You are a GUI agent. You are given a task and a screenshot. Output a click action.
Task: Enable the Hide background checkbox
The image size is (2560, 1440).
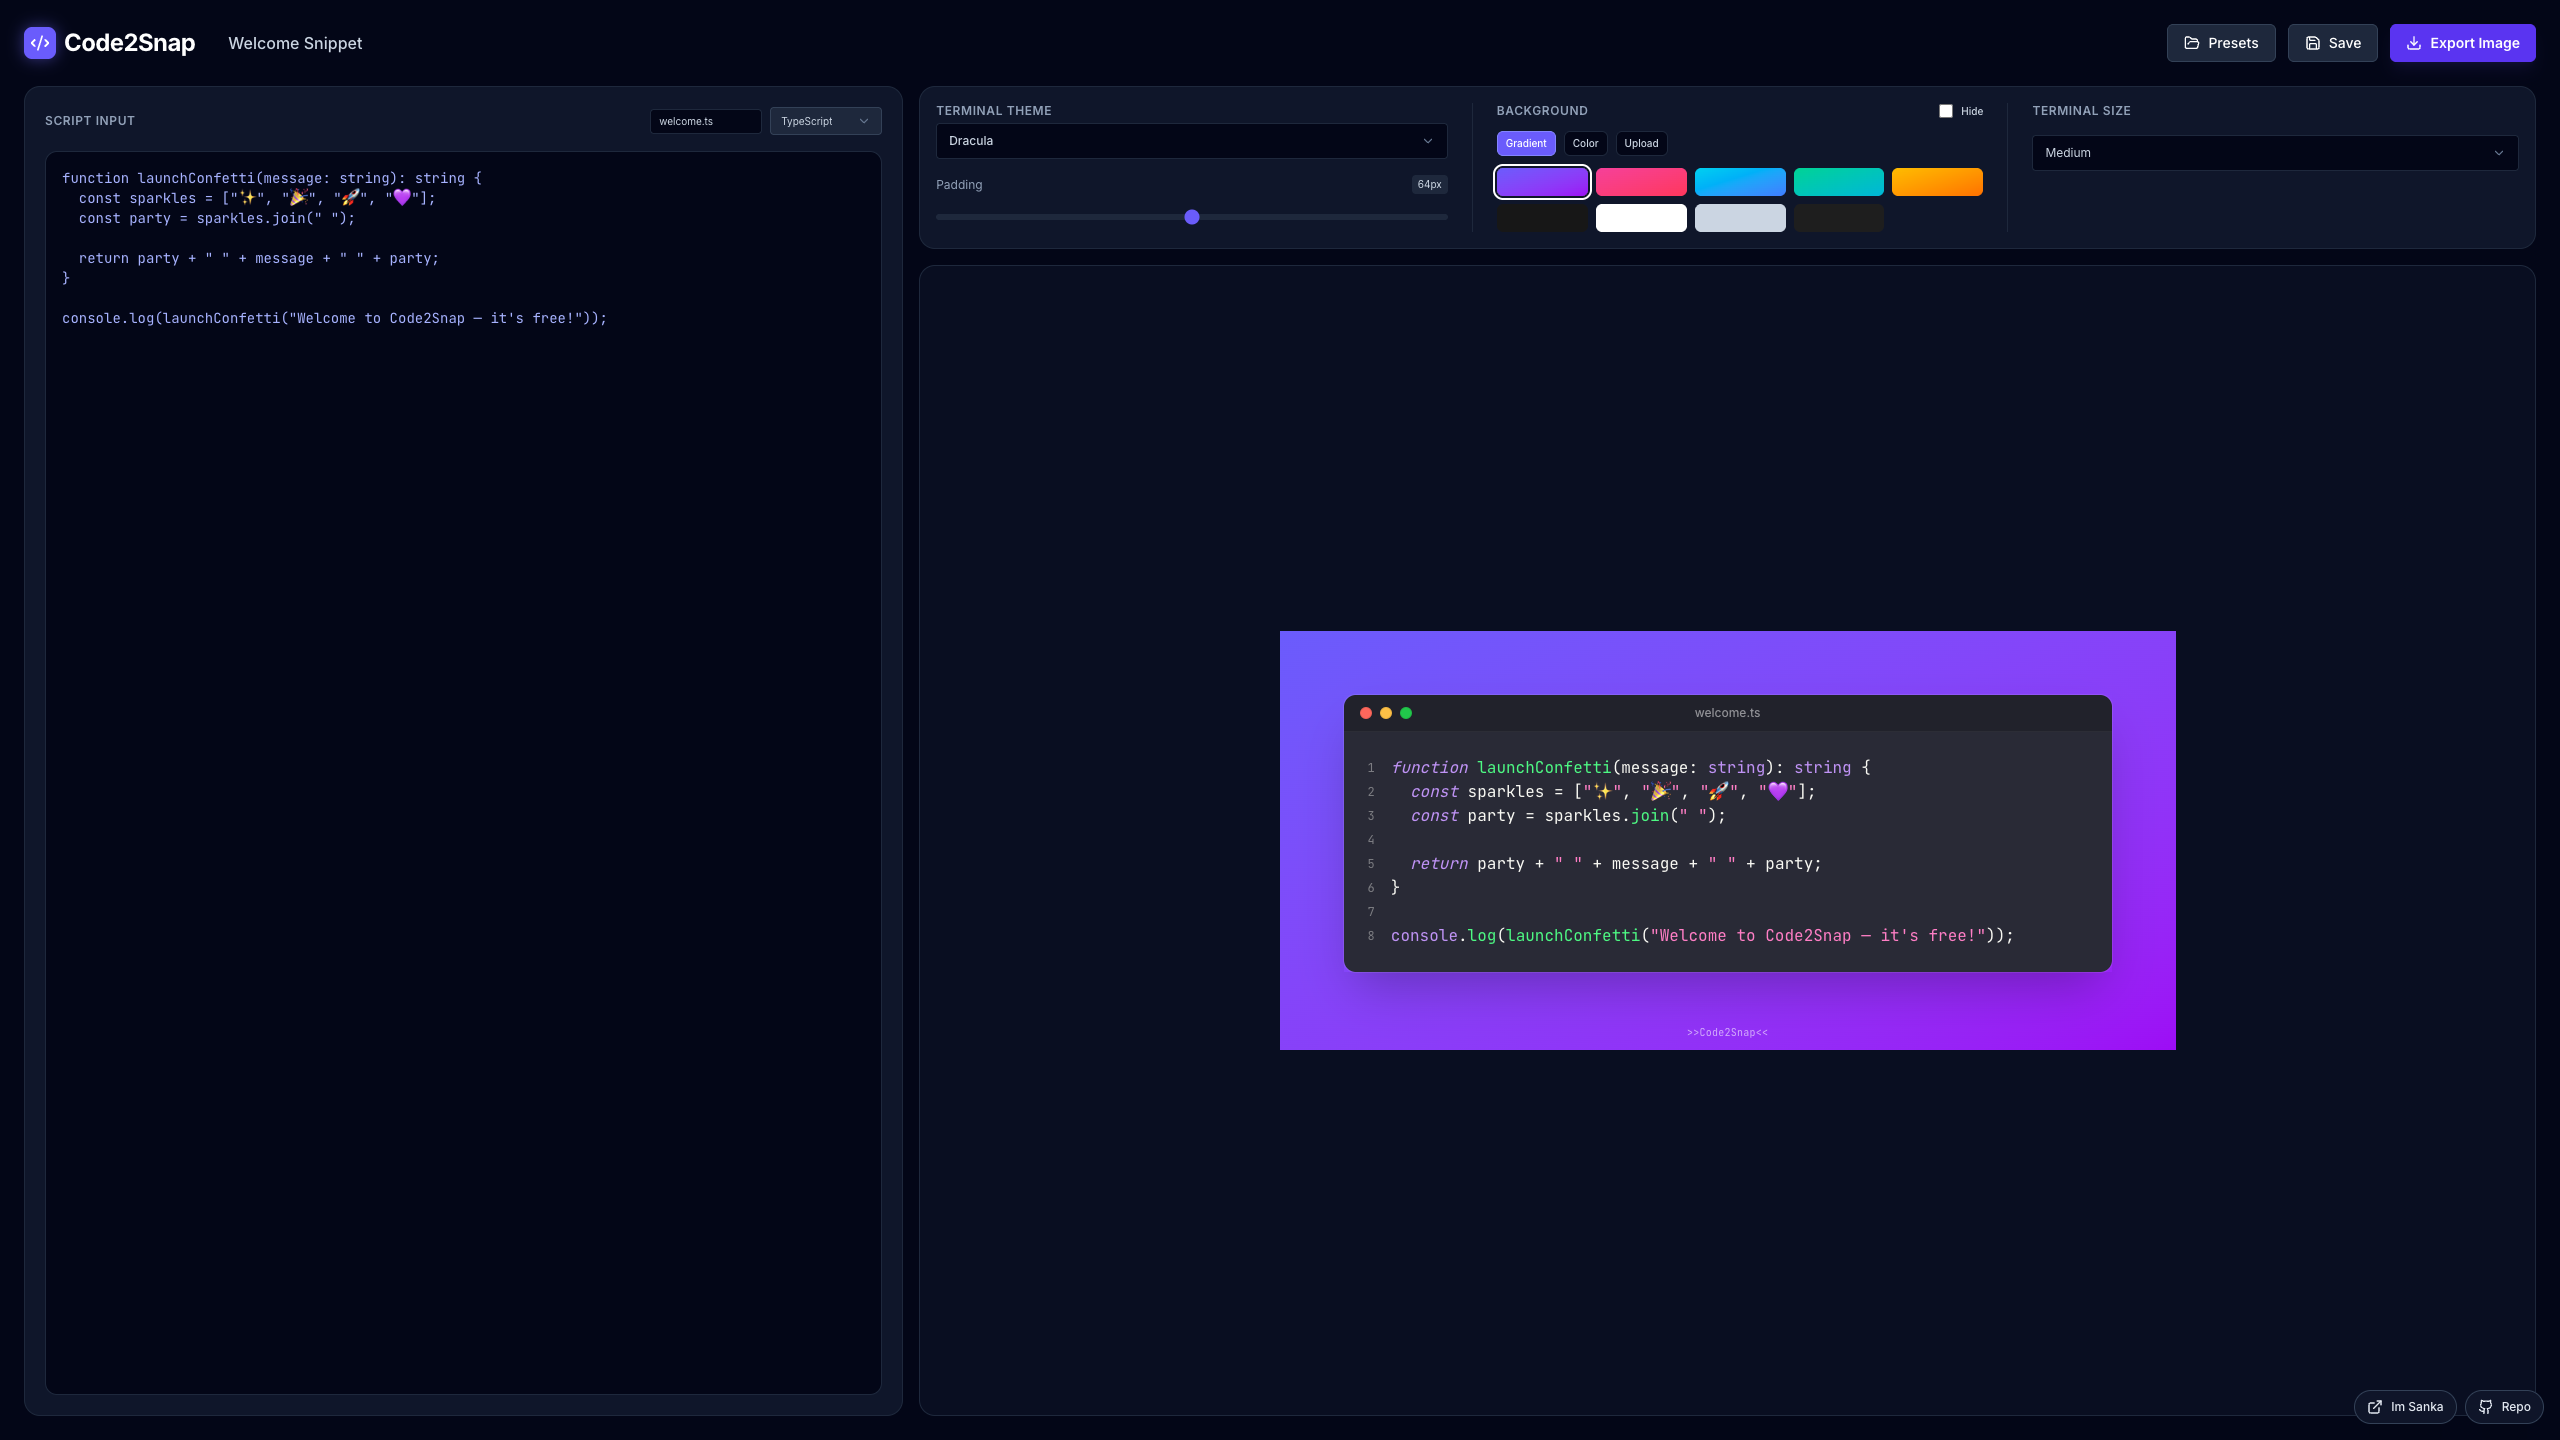(x=1946, y=111)
